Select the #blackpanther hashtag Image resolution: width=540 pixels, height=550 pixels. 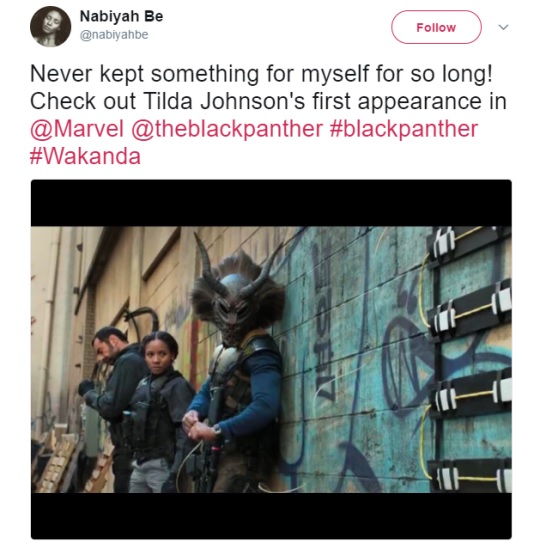(x=404, y=129)
